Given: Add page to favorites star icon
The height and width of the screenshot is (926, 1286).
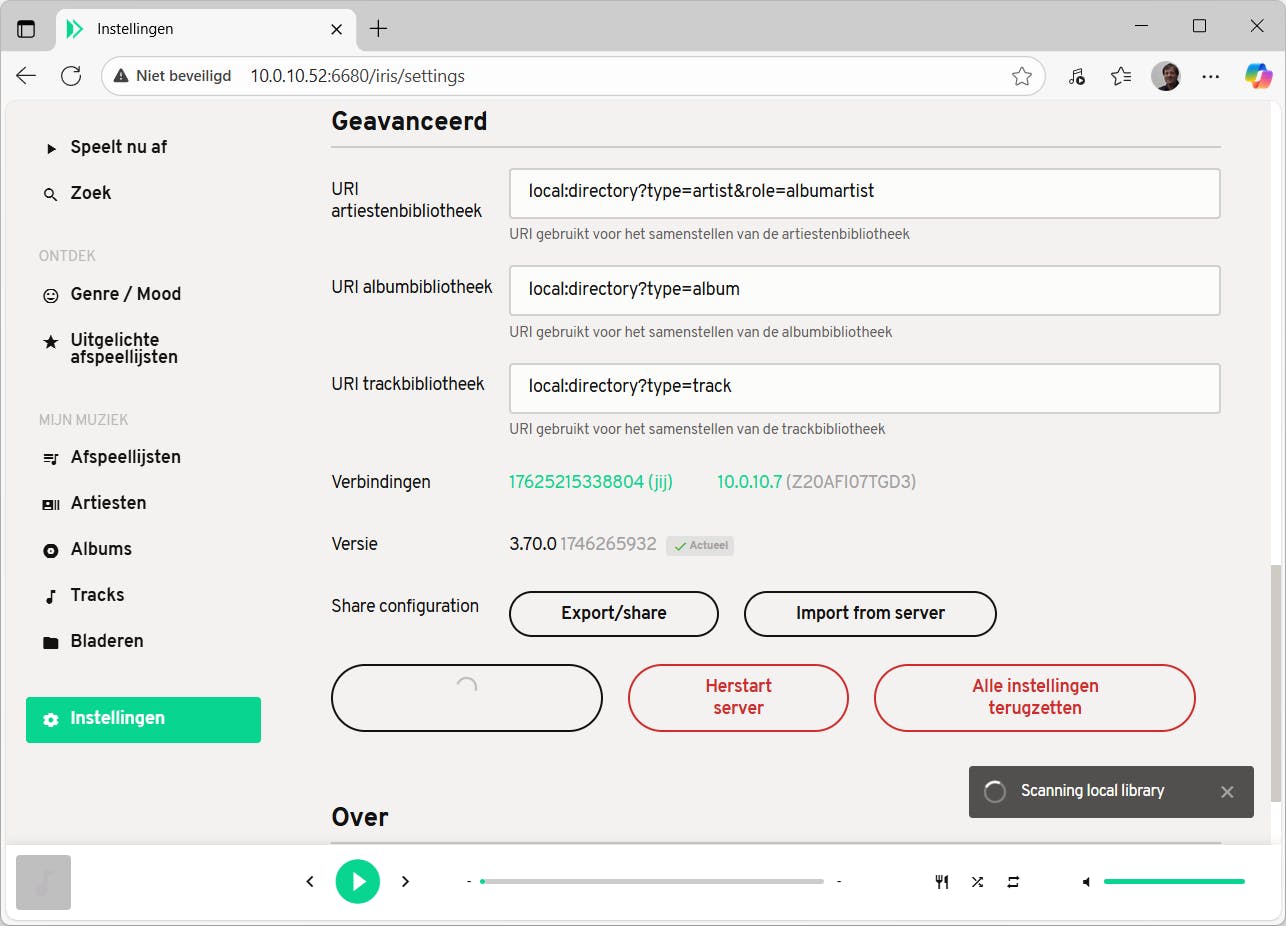Looking at the screenshot, I should (1022, 76).
